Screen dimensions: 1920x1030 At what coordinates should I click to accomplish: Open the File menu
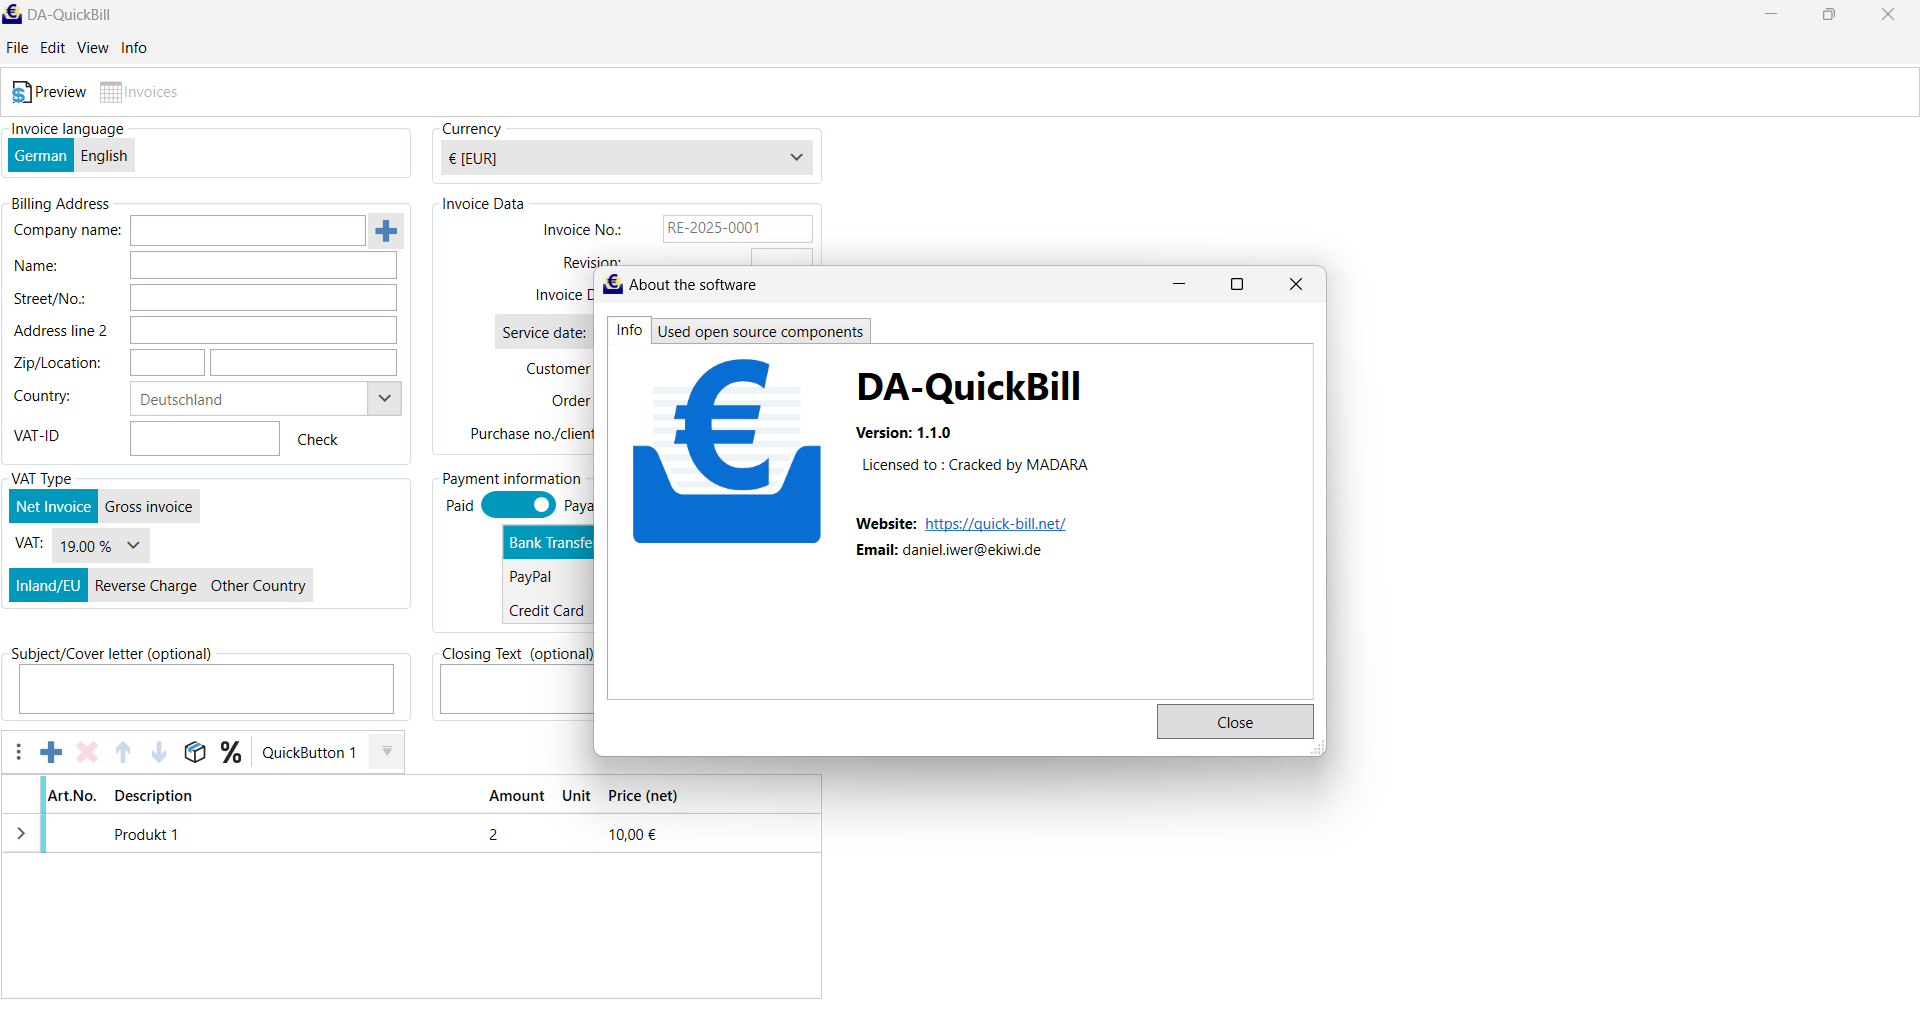[x=17, y=48]
